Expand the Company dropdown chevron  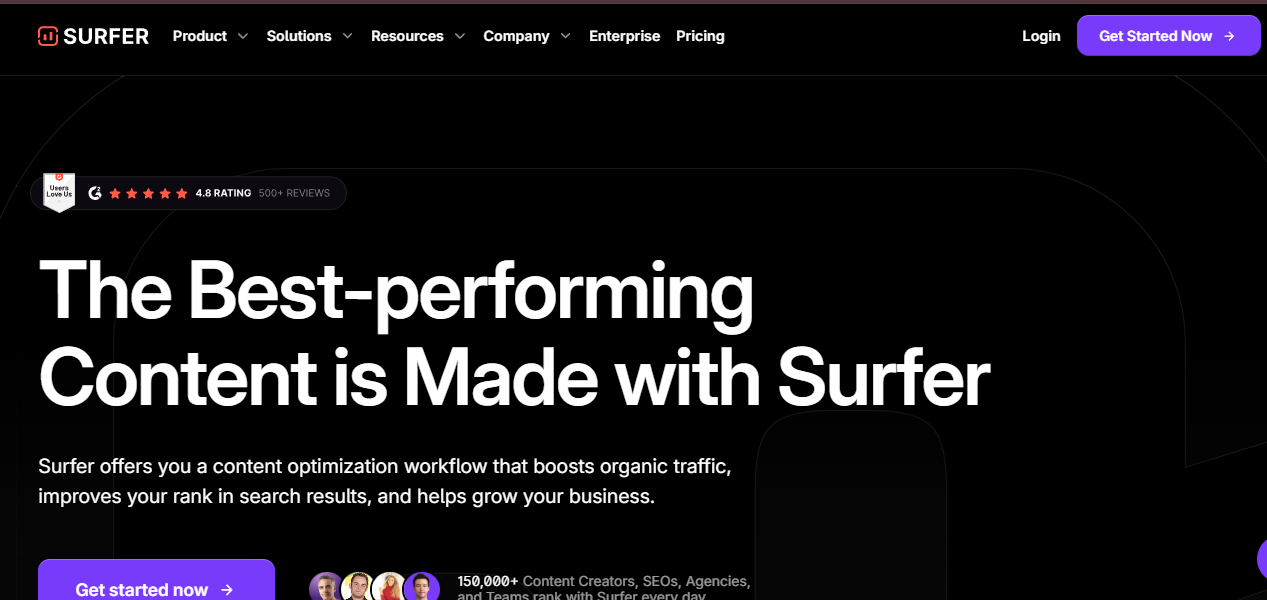click(565, 36)
